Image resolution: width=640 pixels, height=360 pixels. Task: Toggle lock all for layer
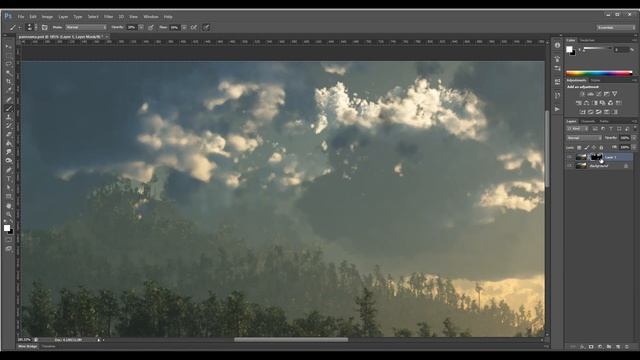click(x=601, y=147)
